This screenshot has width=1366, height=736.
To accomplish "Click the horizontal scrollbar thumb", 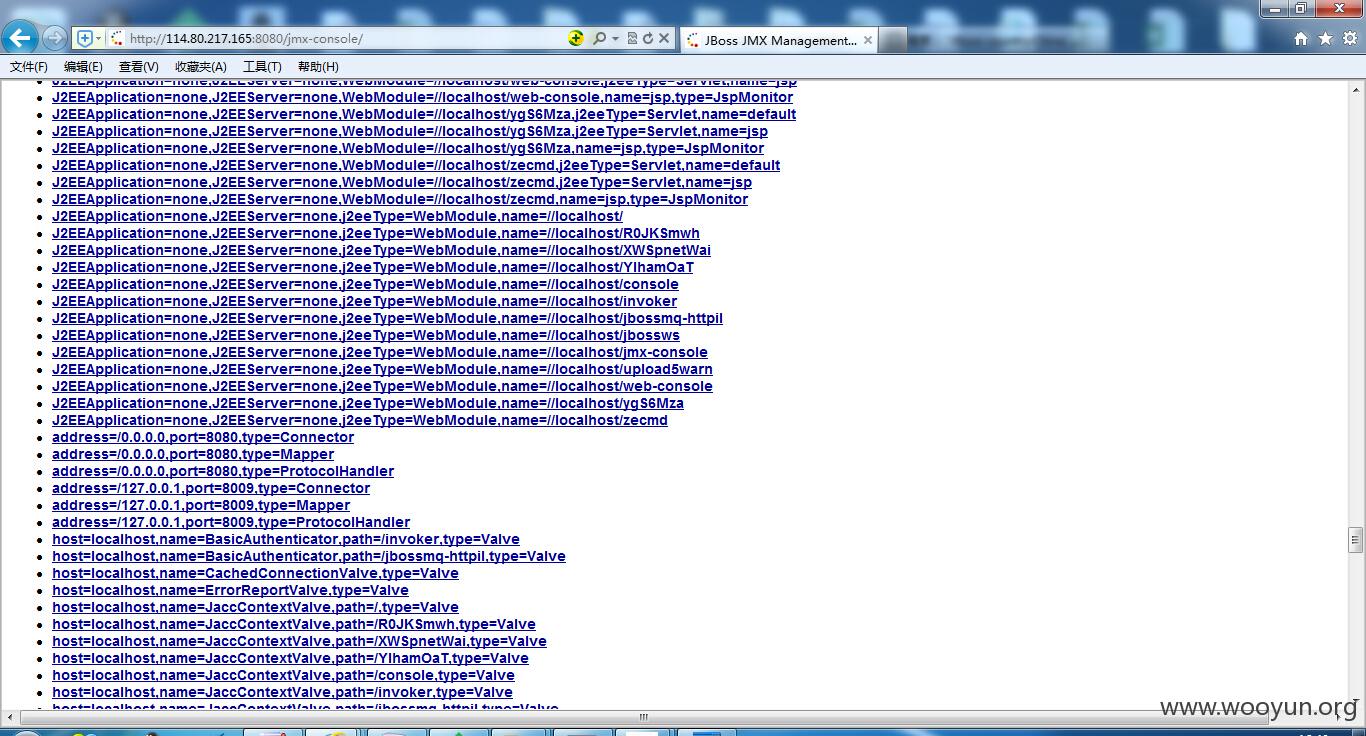I will [644, 717].
